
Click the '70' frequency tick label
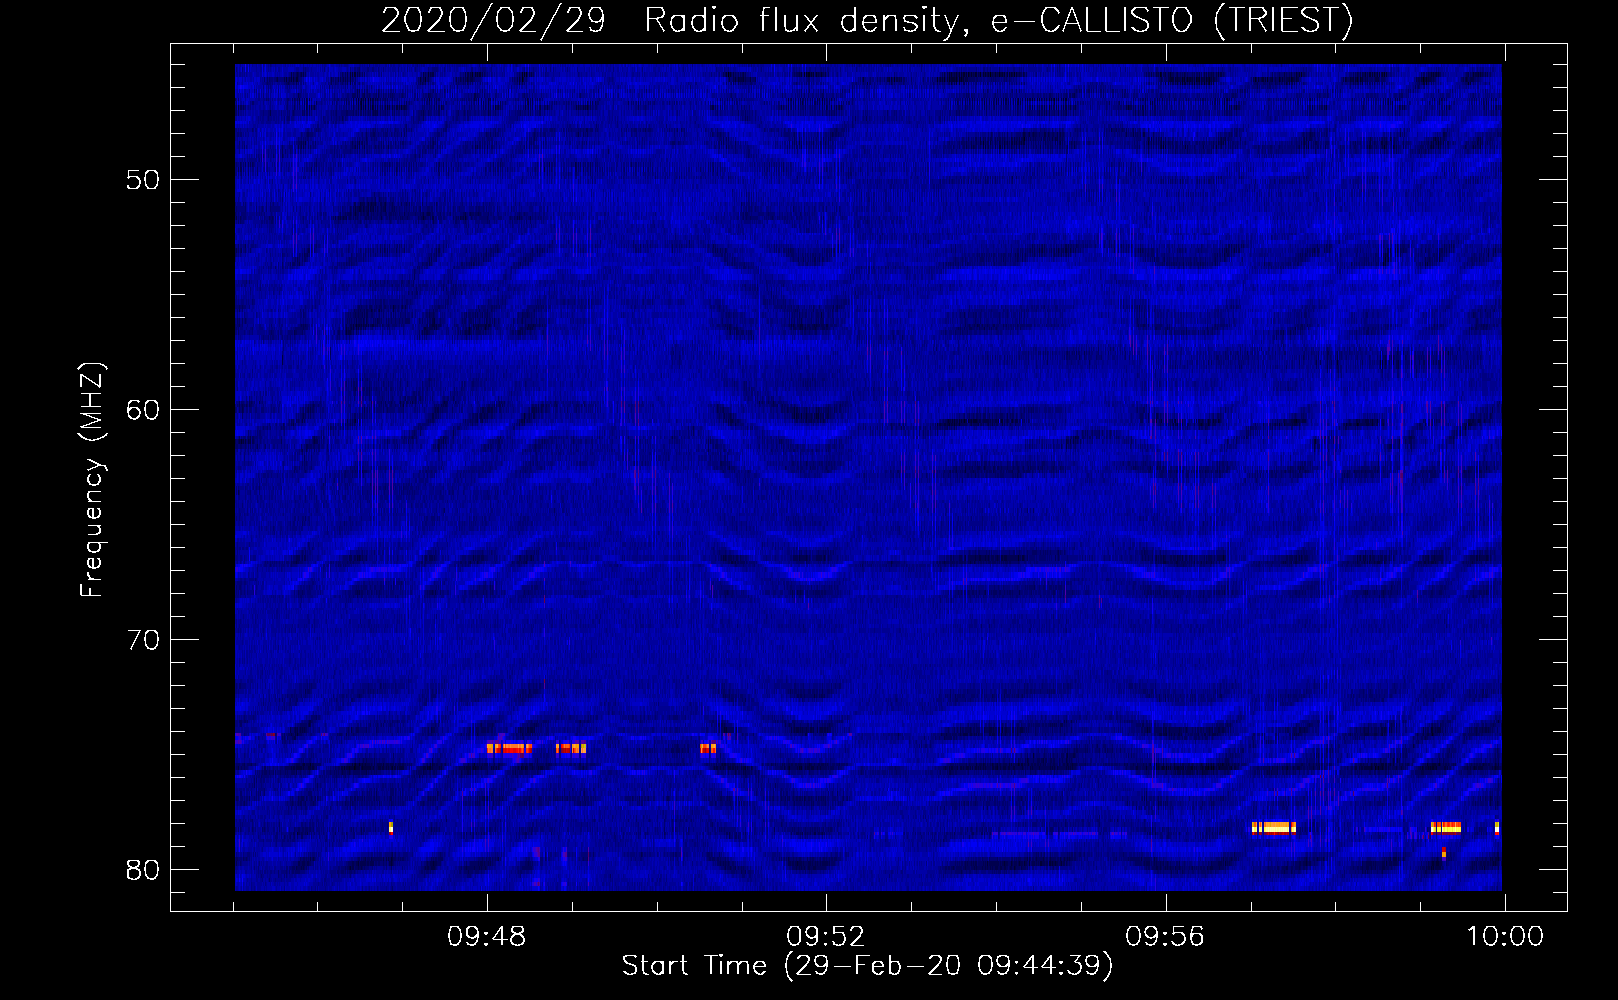pos(143,640)
